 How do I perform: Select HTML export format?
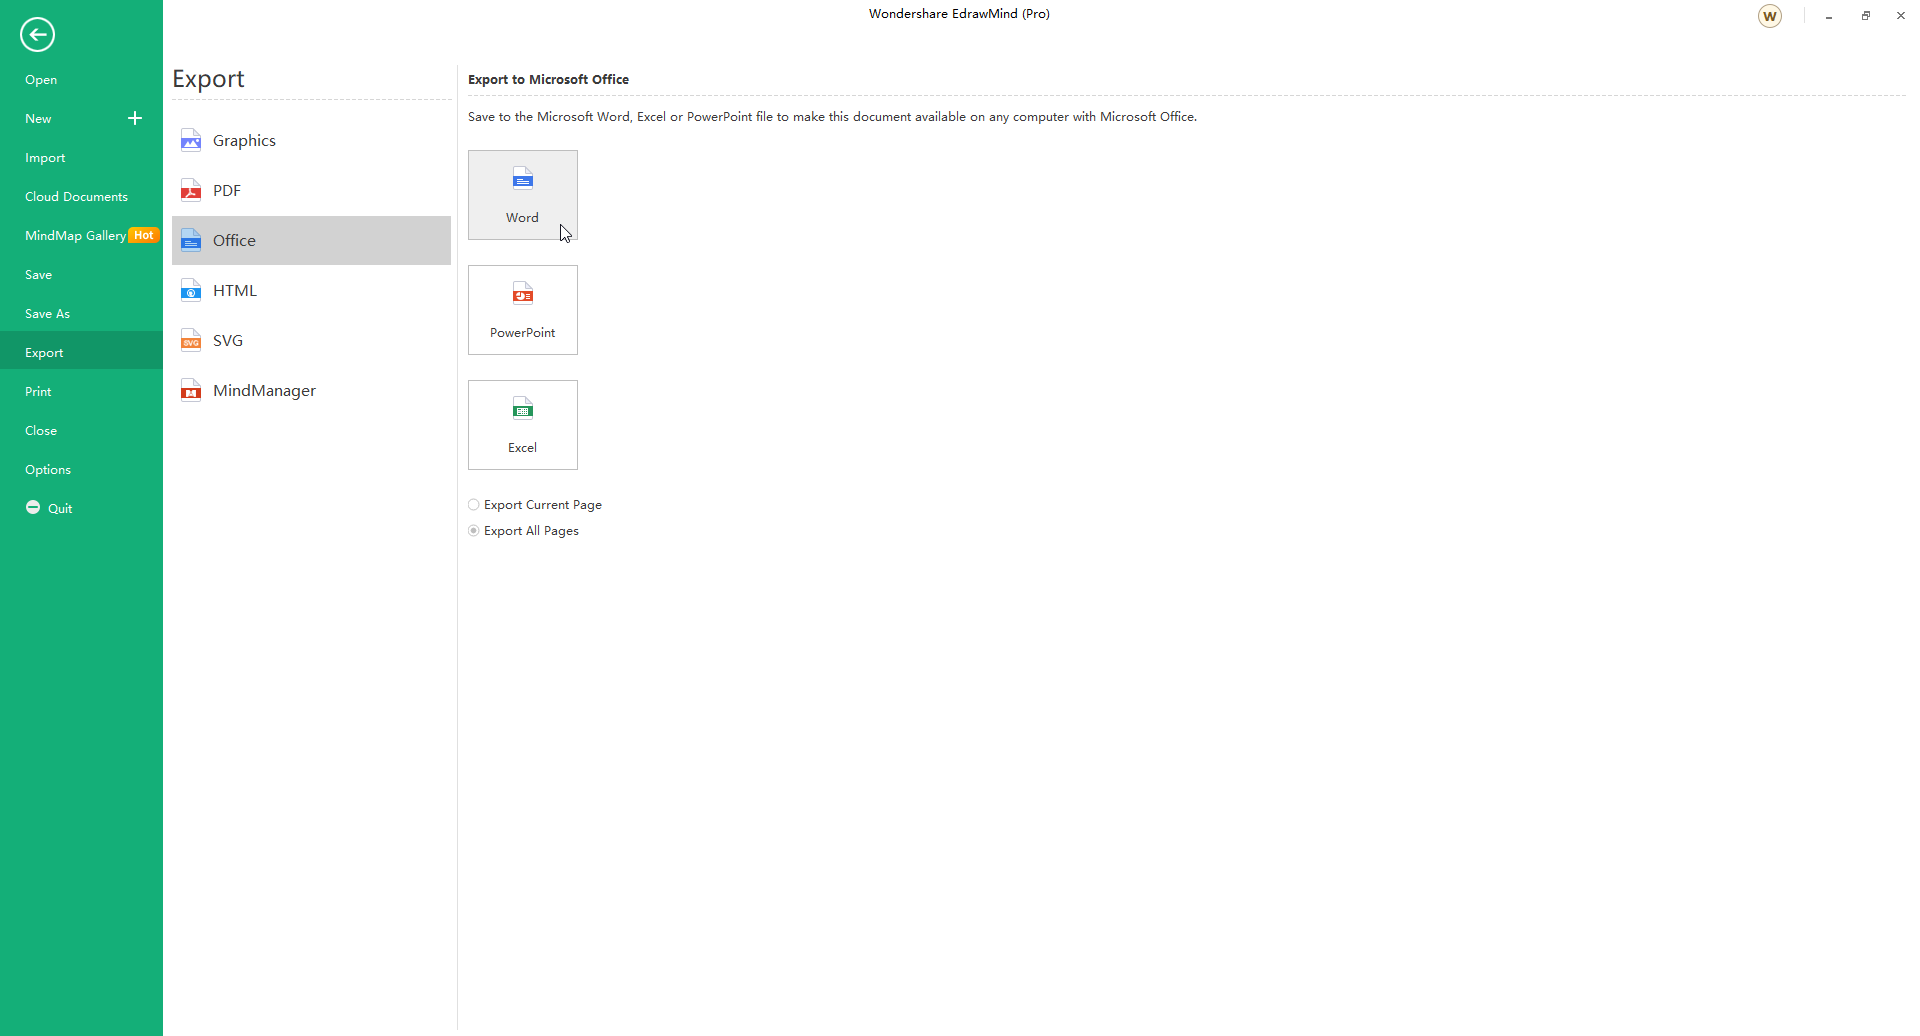click(x=311, y=291)
